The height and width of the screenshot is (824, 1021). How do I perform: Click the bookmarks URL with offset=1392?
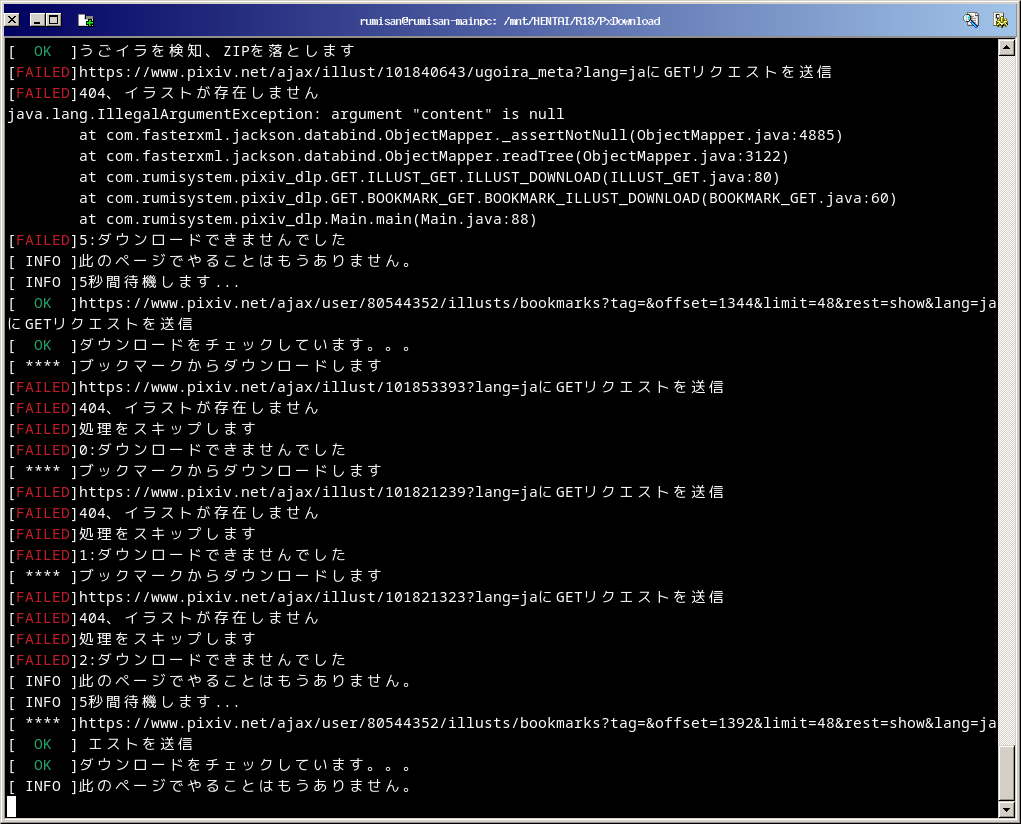[537, 723]
